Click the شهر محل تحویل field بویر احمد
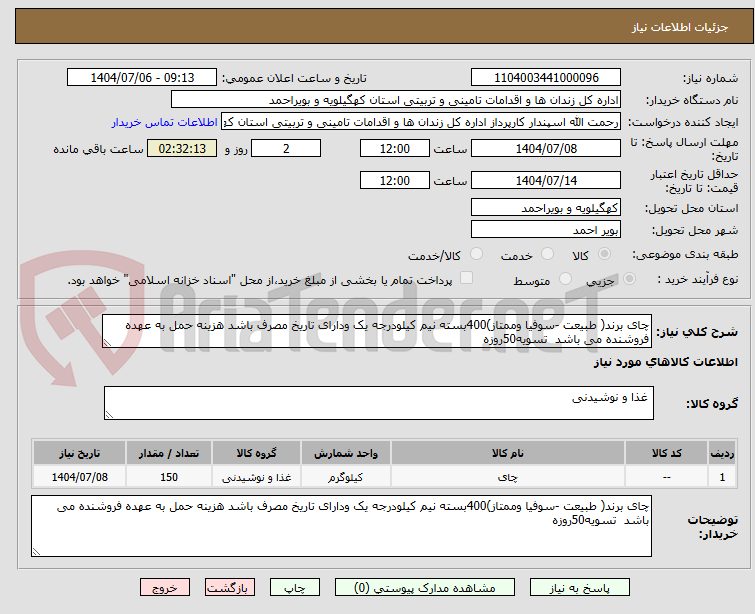Image resolution: width=755 pixels, height=614 pixels. [546, 230]
